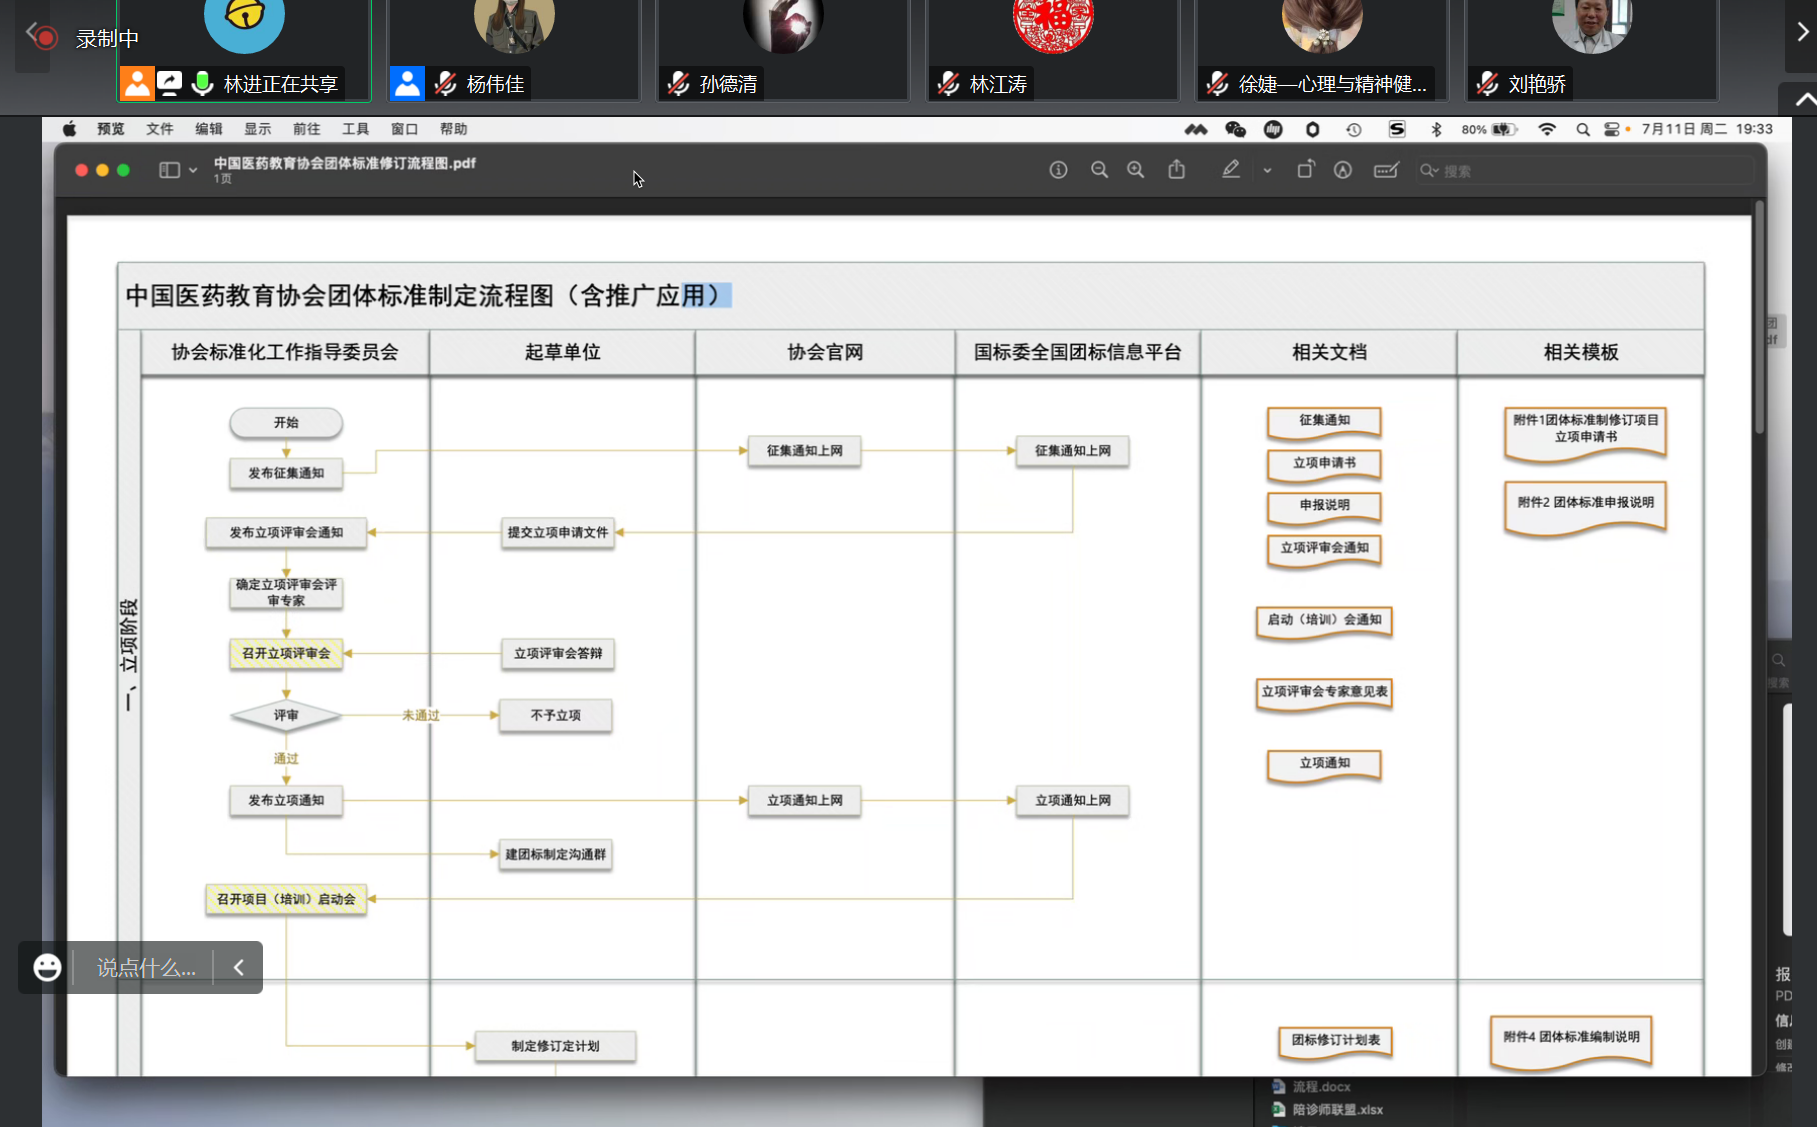Click the 说点什么 chat input
This screenshot has height=1131, width=1817.
[x=146, y=967]
